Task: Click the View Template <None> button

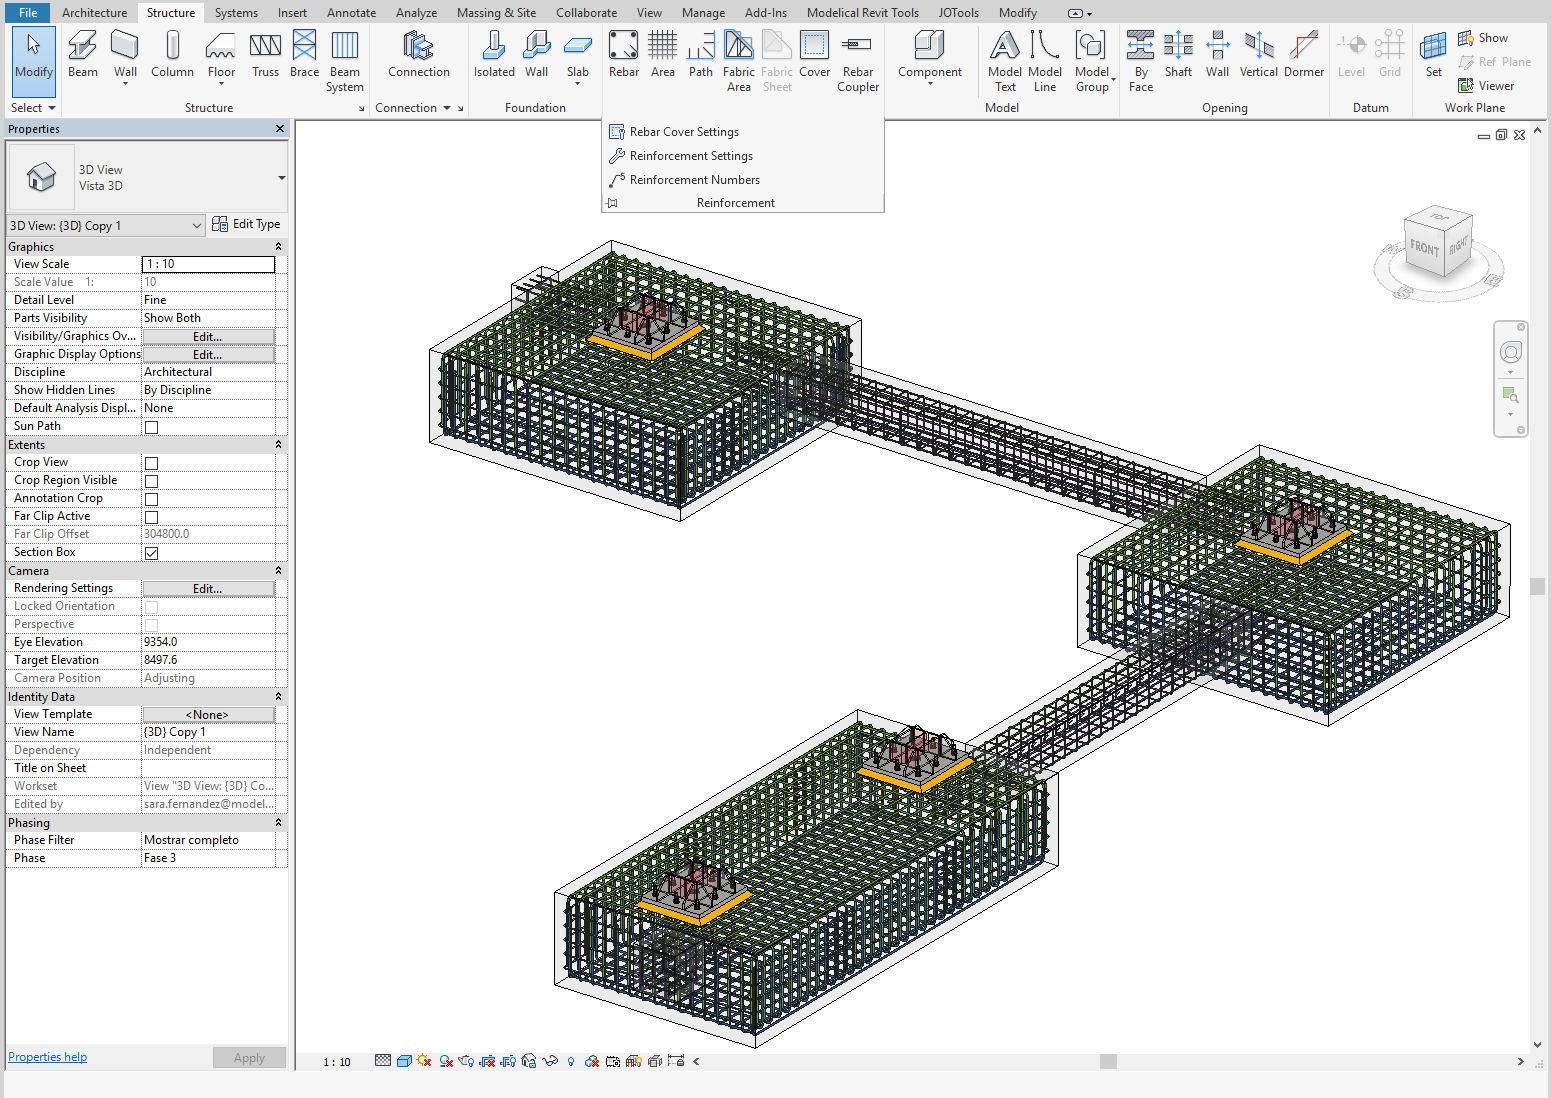Action: (208, 715)
